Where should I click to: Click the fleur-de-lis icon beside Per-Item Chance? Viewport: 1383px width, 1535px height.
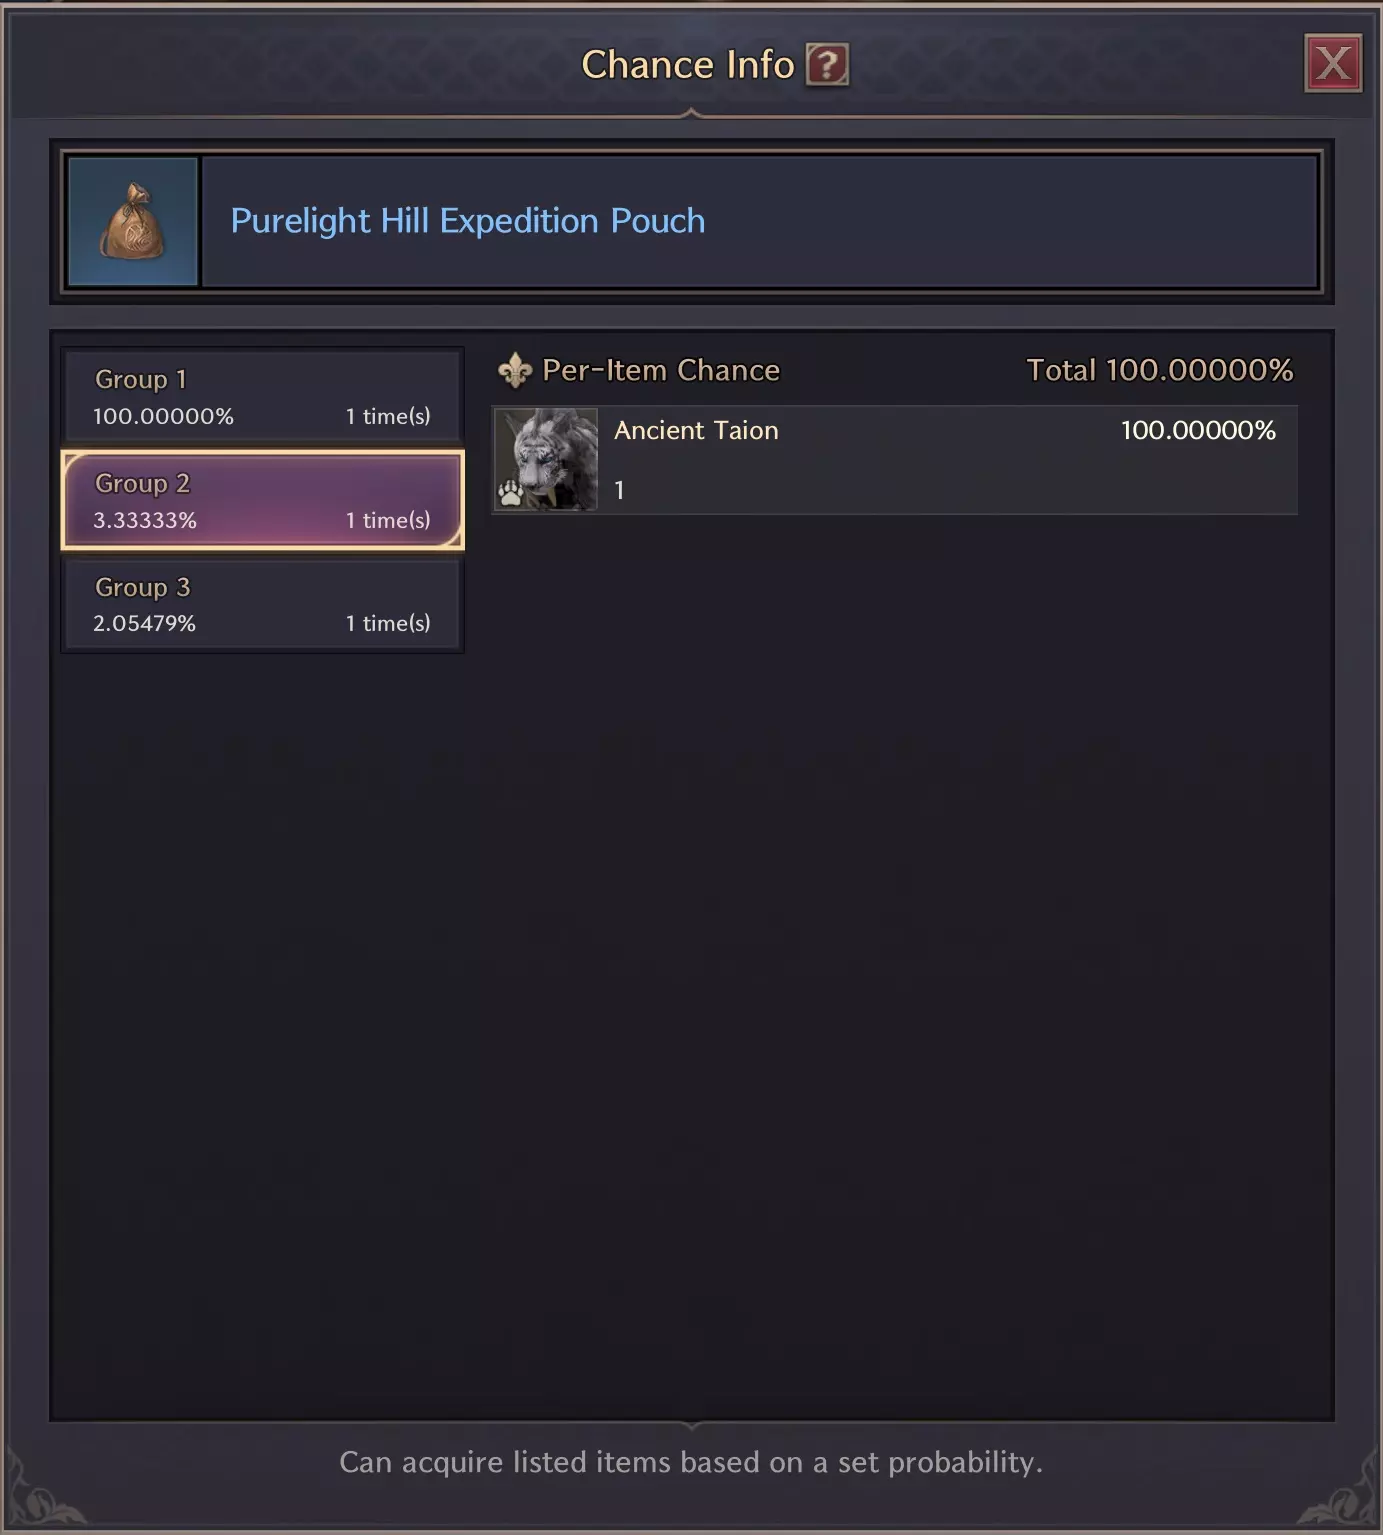(515, 371)
